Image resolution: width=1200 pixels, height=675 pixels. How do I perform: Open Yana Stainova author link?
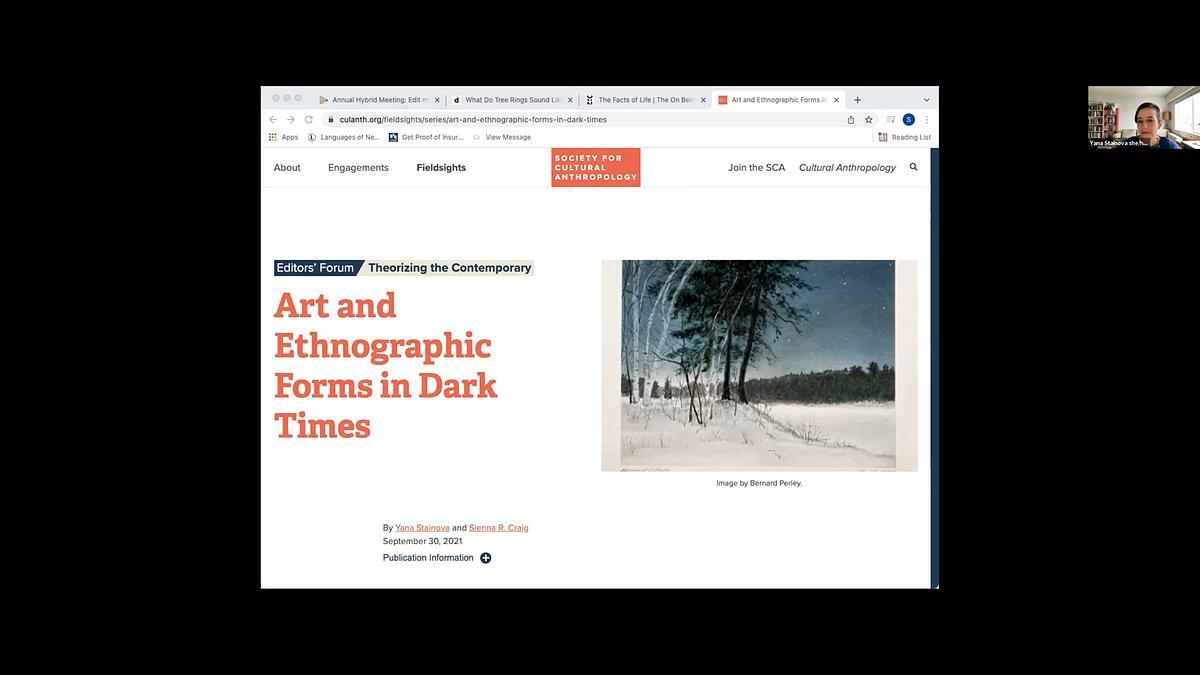click(422, 528)
